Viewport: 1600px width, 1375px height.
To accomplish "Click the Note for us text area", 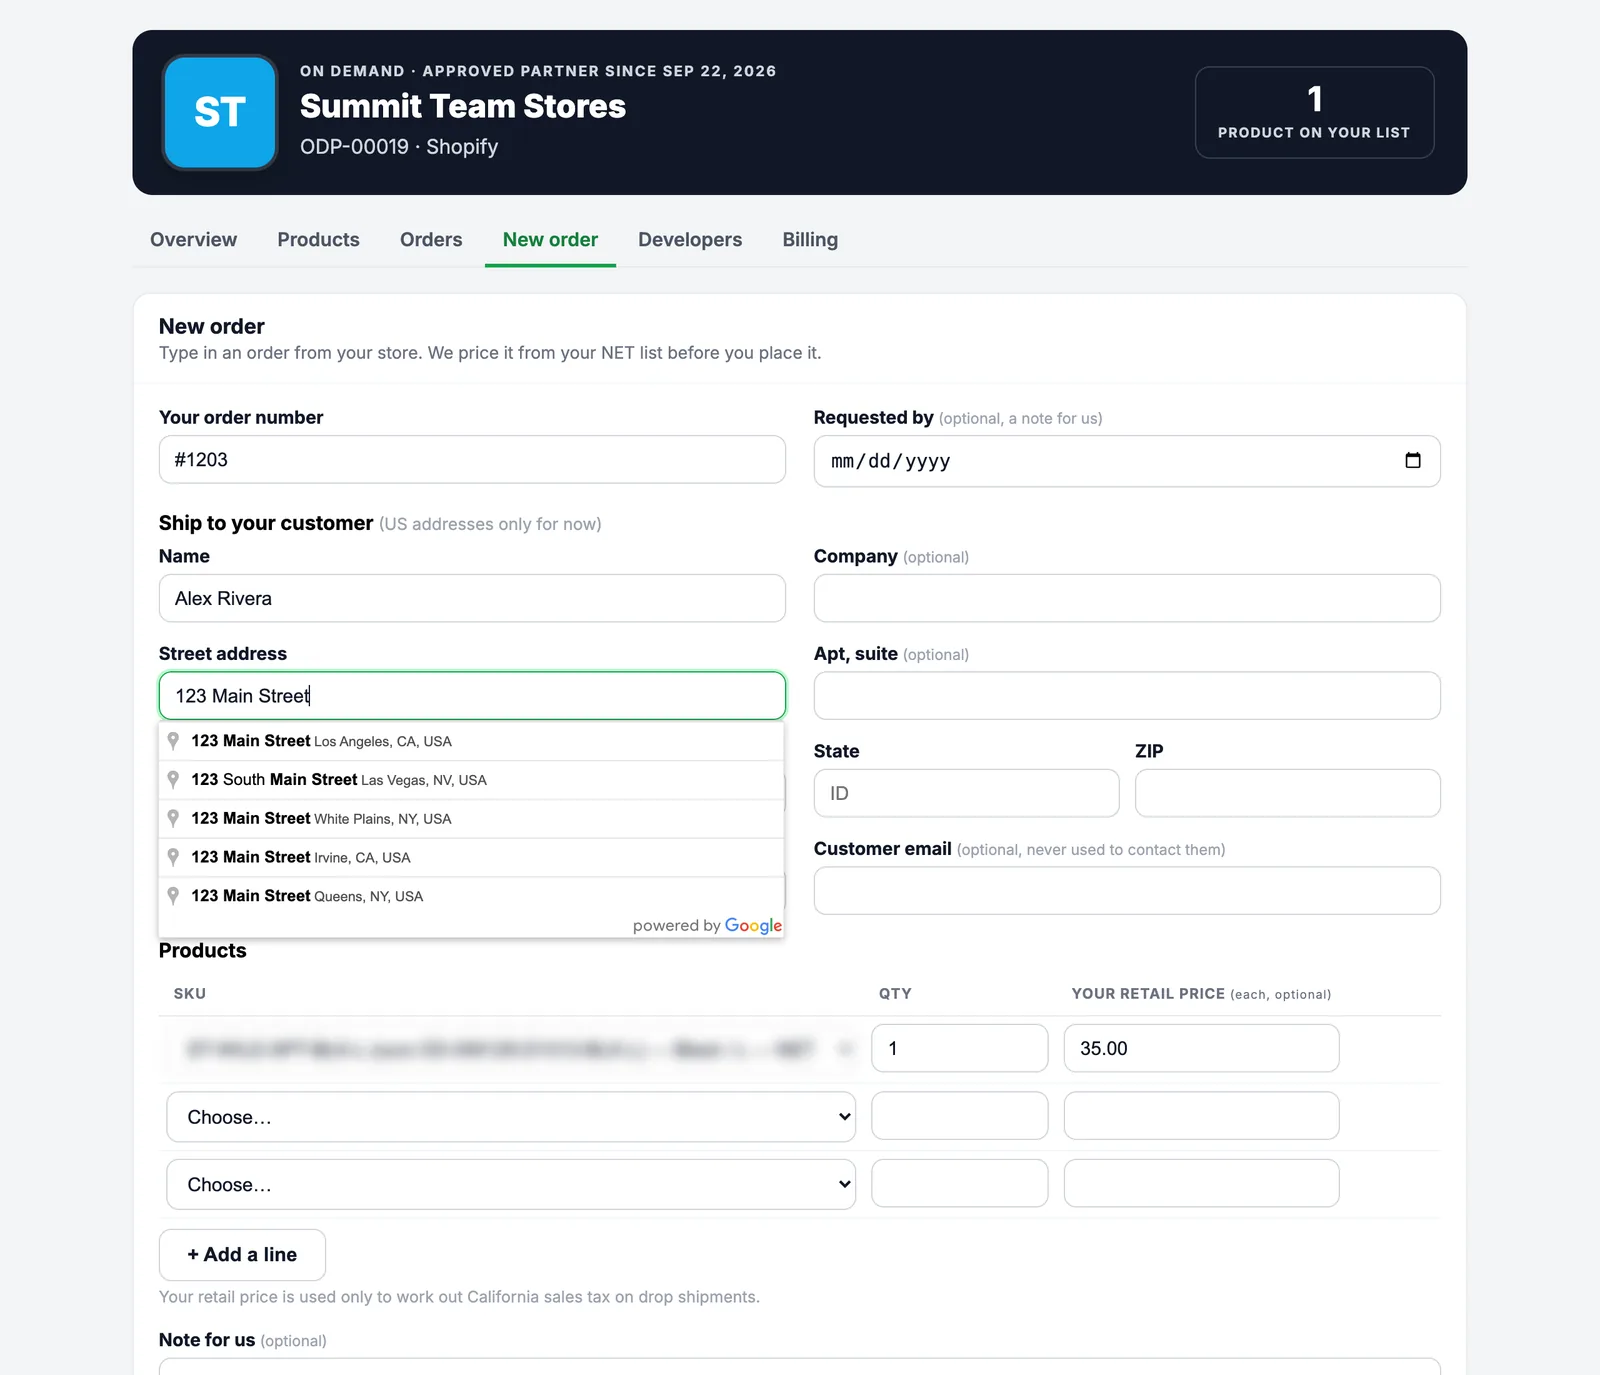I will pyautogui.click(x=800, y=1366).
